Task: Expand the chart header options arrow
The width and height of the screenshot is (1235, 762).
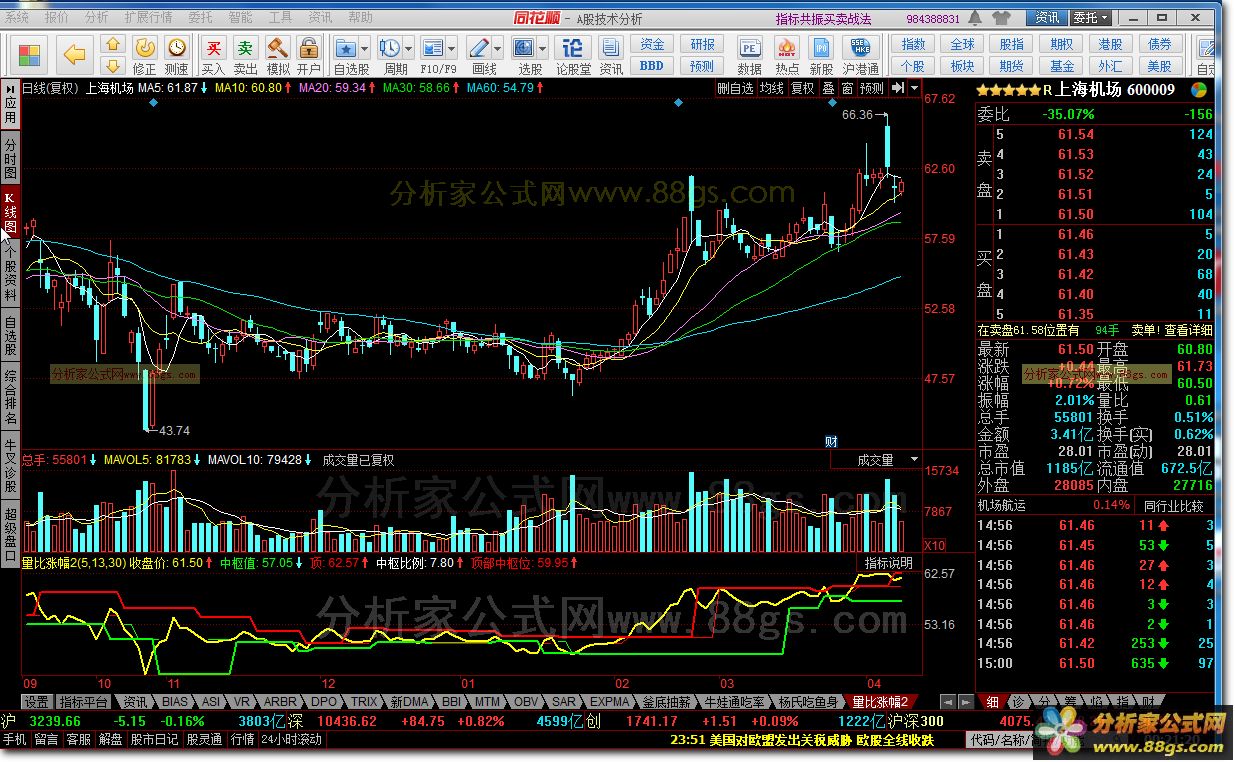Action: click(915, 89)
